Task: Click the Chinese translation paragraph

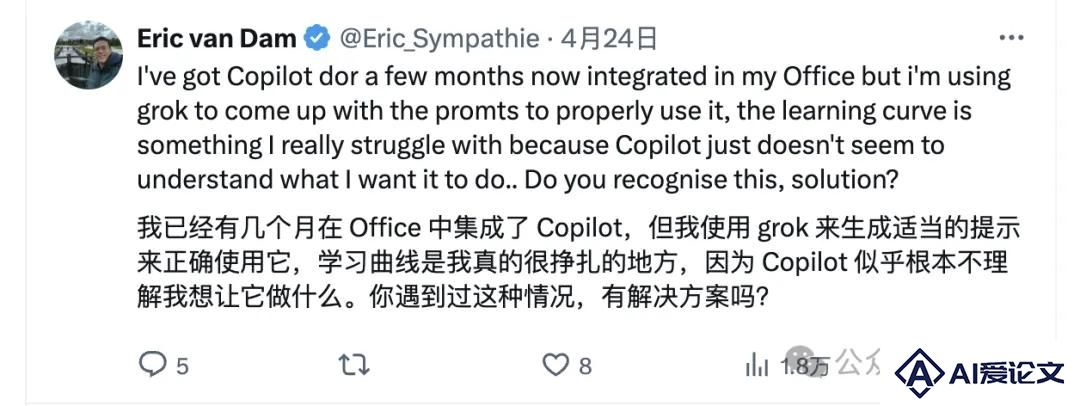Action: click(x=579, y=263)
